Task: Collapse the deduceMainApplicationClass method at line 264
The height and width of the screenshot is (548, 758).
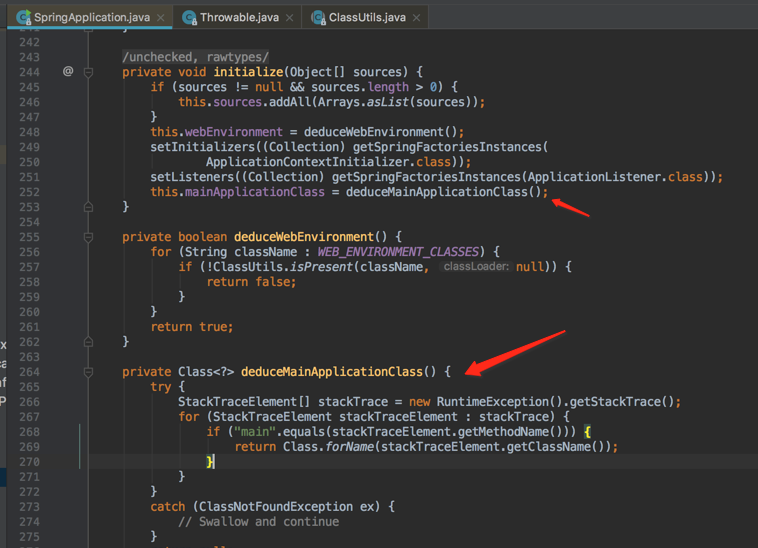Action: tap(88, 372)
